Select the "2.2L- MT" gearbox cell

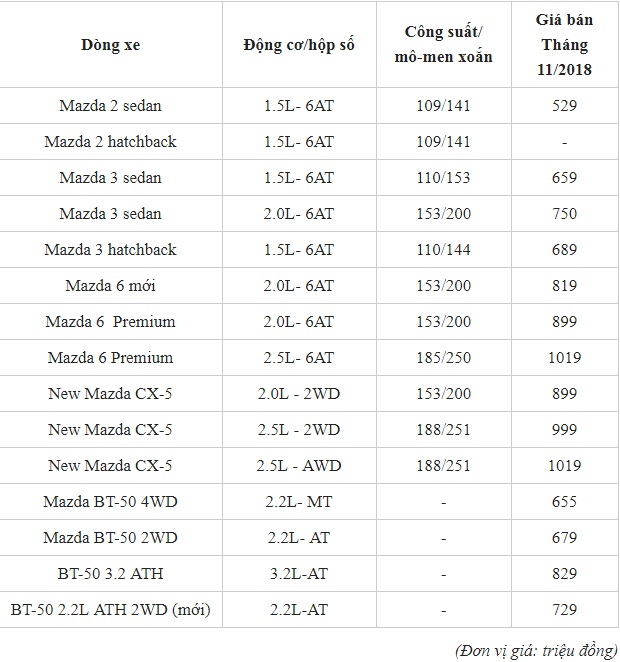(x=298, y=501)
